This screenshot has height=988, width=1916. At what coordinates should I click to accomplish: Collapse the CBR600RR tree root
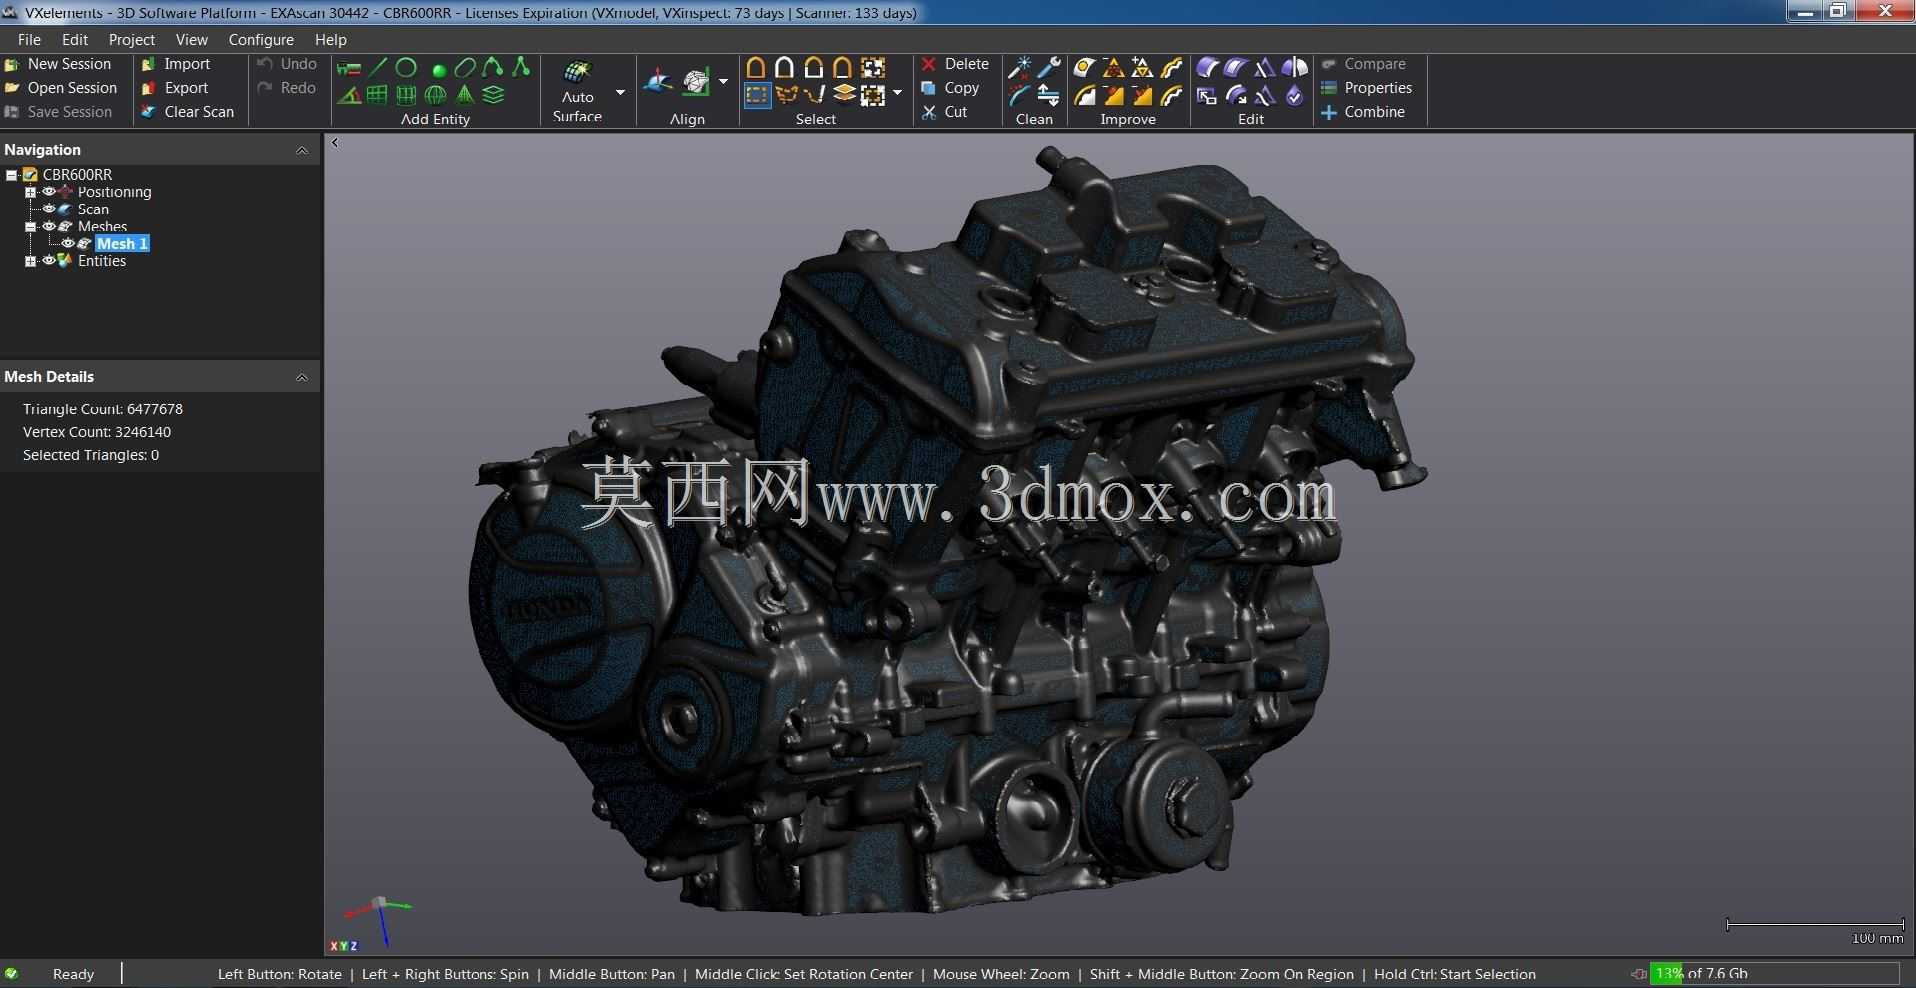coord(12,175)
